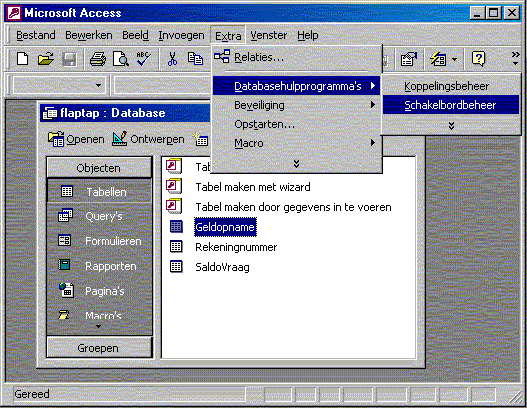Click the Objecten header button
Viewport: 527px width, 408px height.
99,167
